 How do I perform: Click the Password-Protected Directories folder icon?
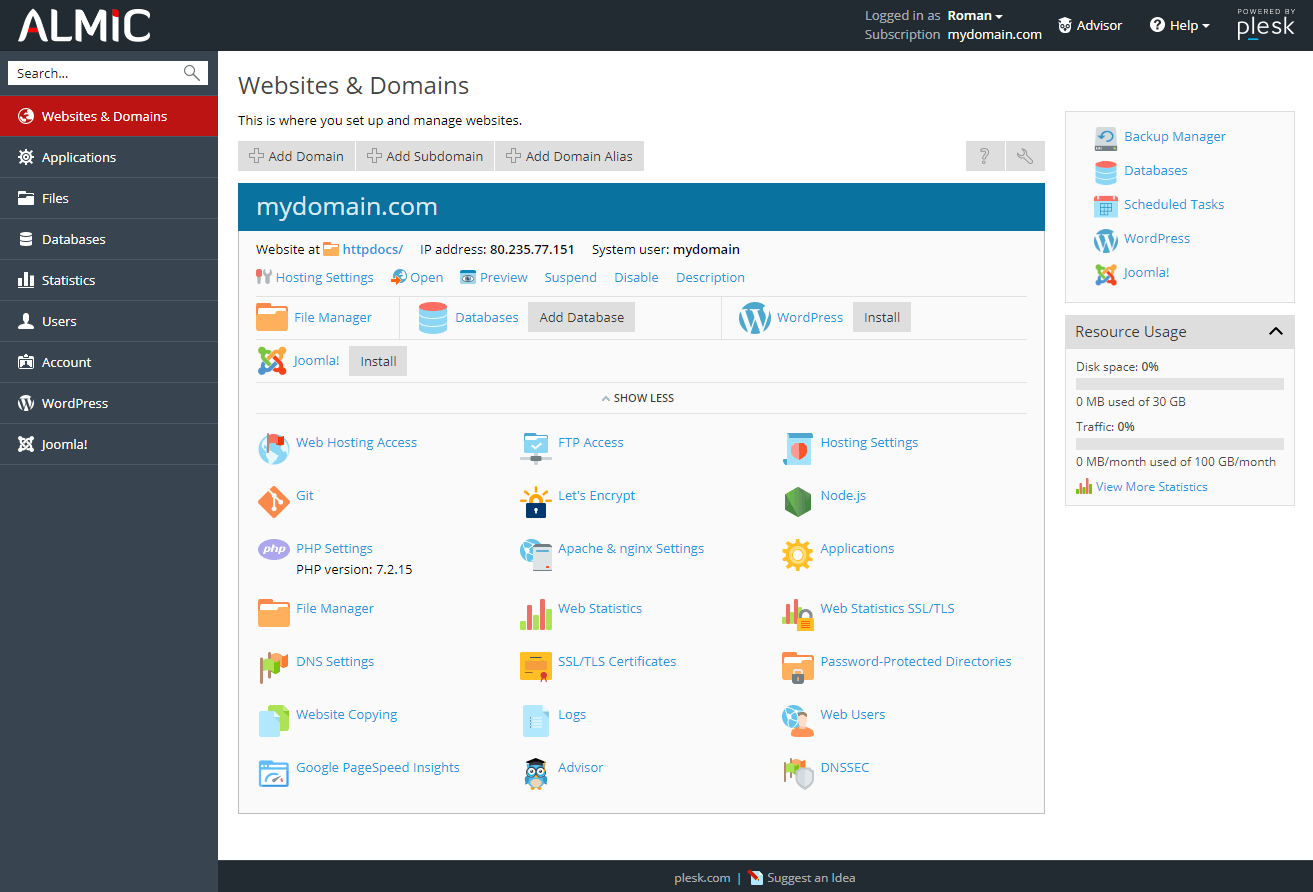click(797, 667)
